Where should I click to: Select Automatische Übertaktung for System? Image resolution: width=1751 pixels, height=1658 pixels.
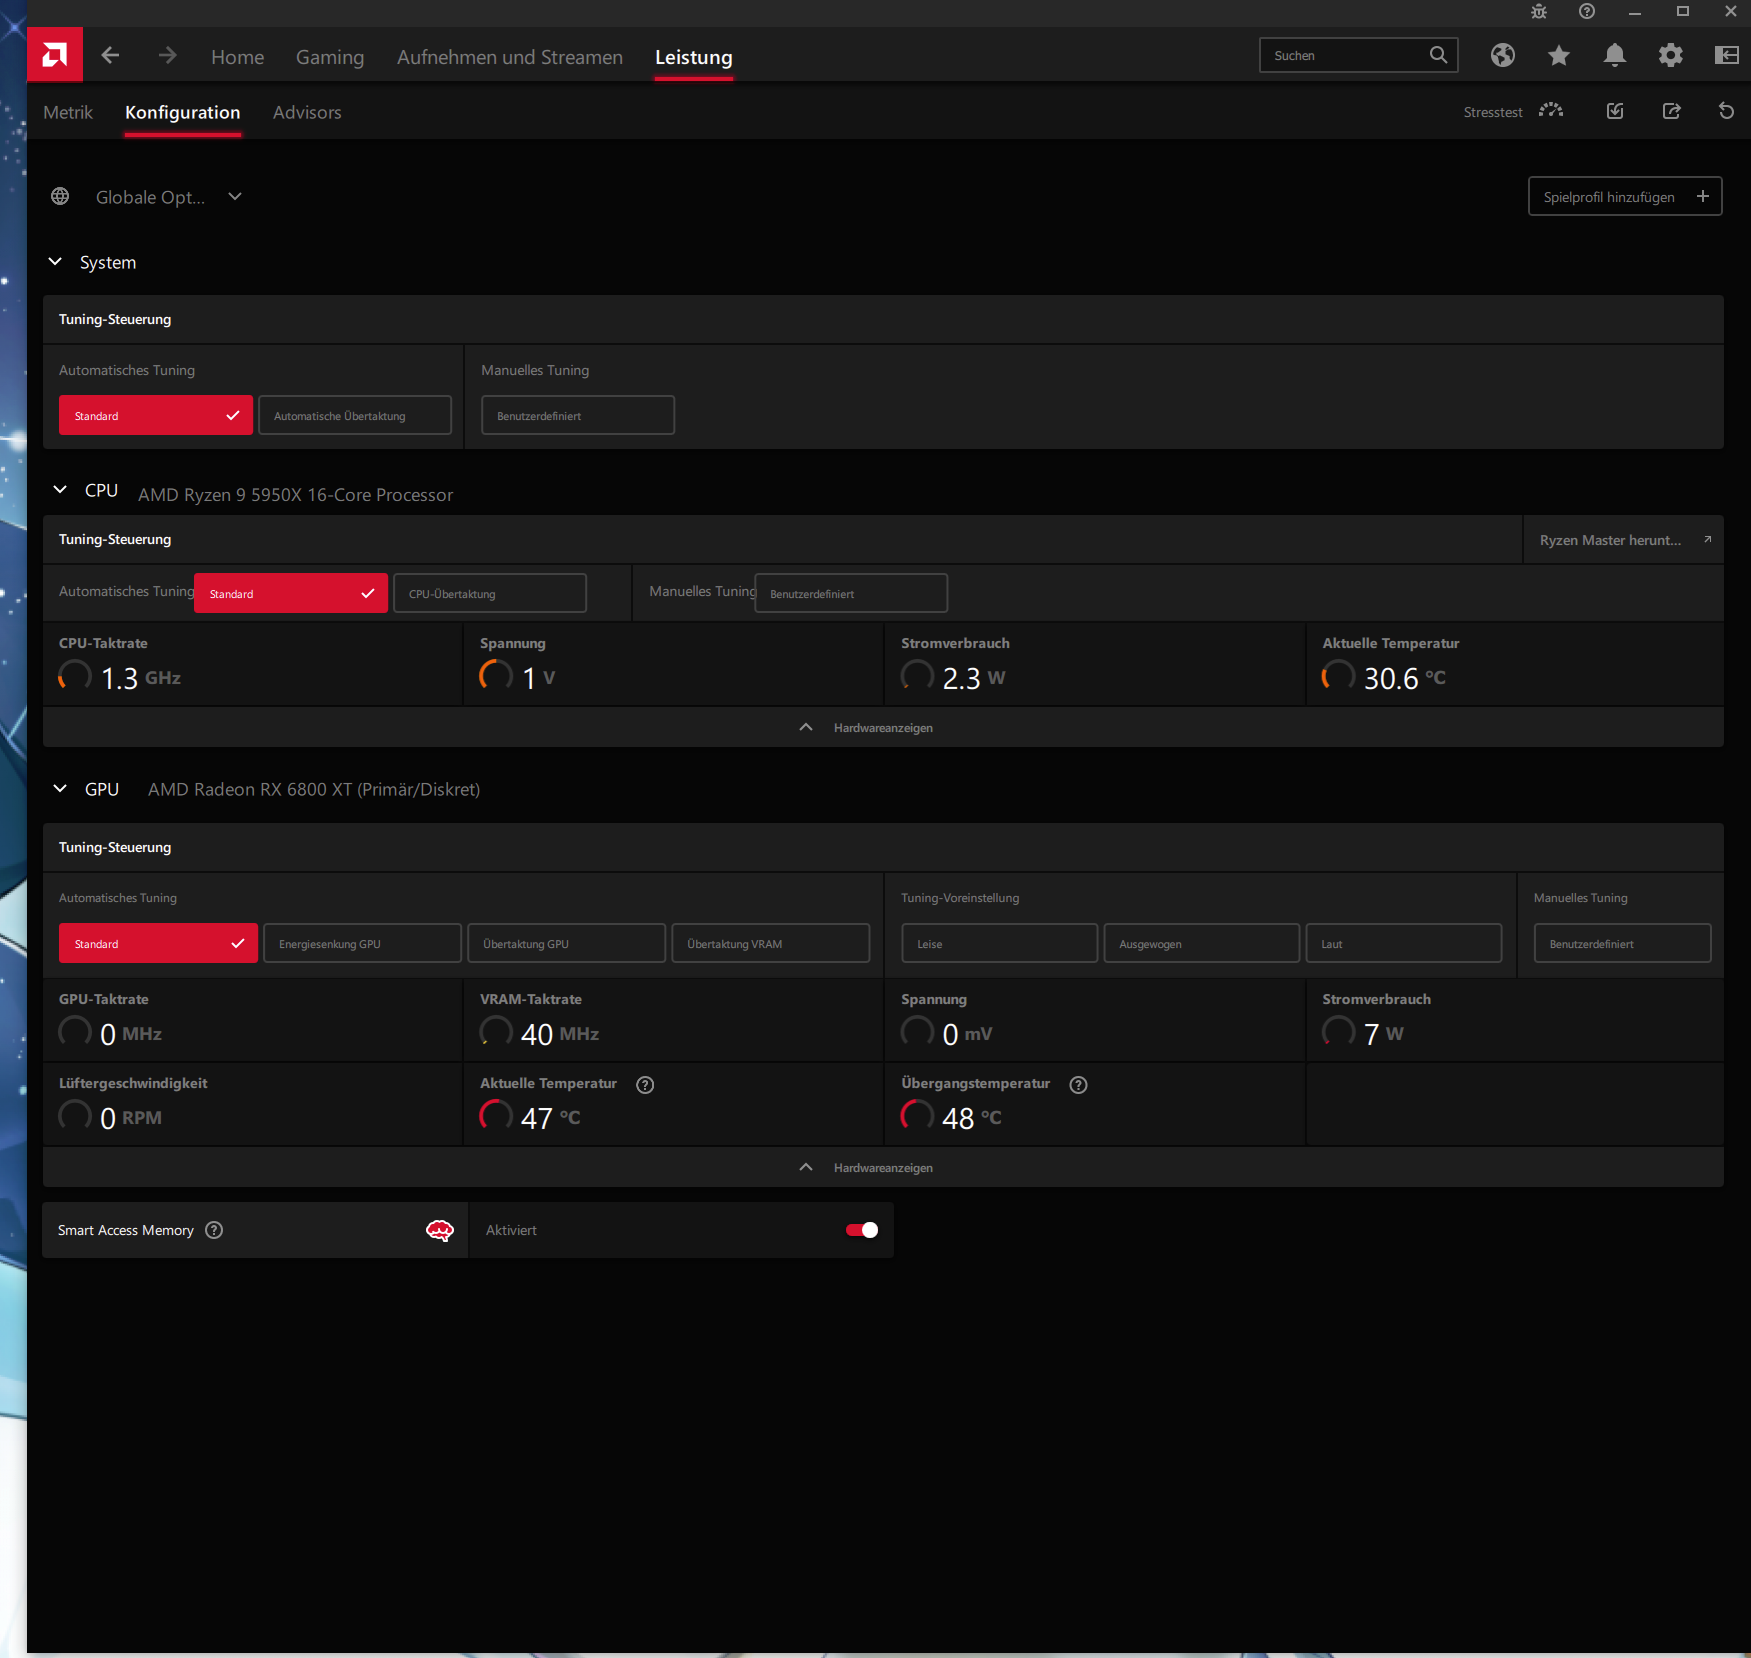coord(355,415)
